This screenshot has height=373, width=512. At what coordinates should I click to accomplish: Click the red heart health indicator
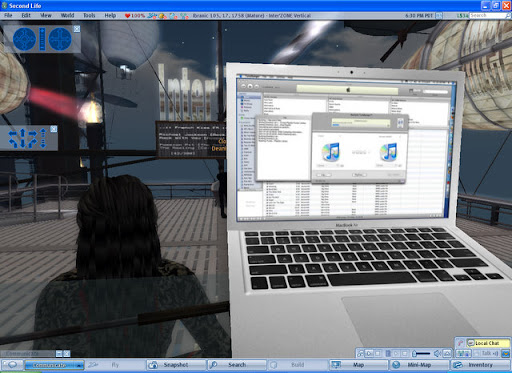127,16
